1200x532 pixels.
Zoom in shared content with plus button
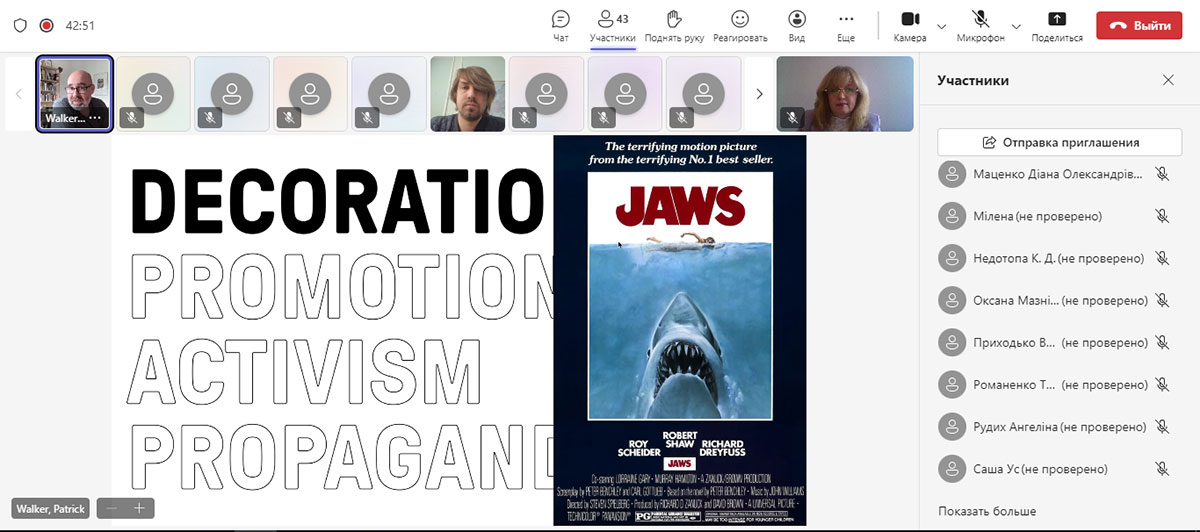139,508
